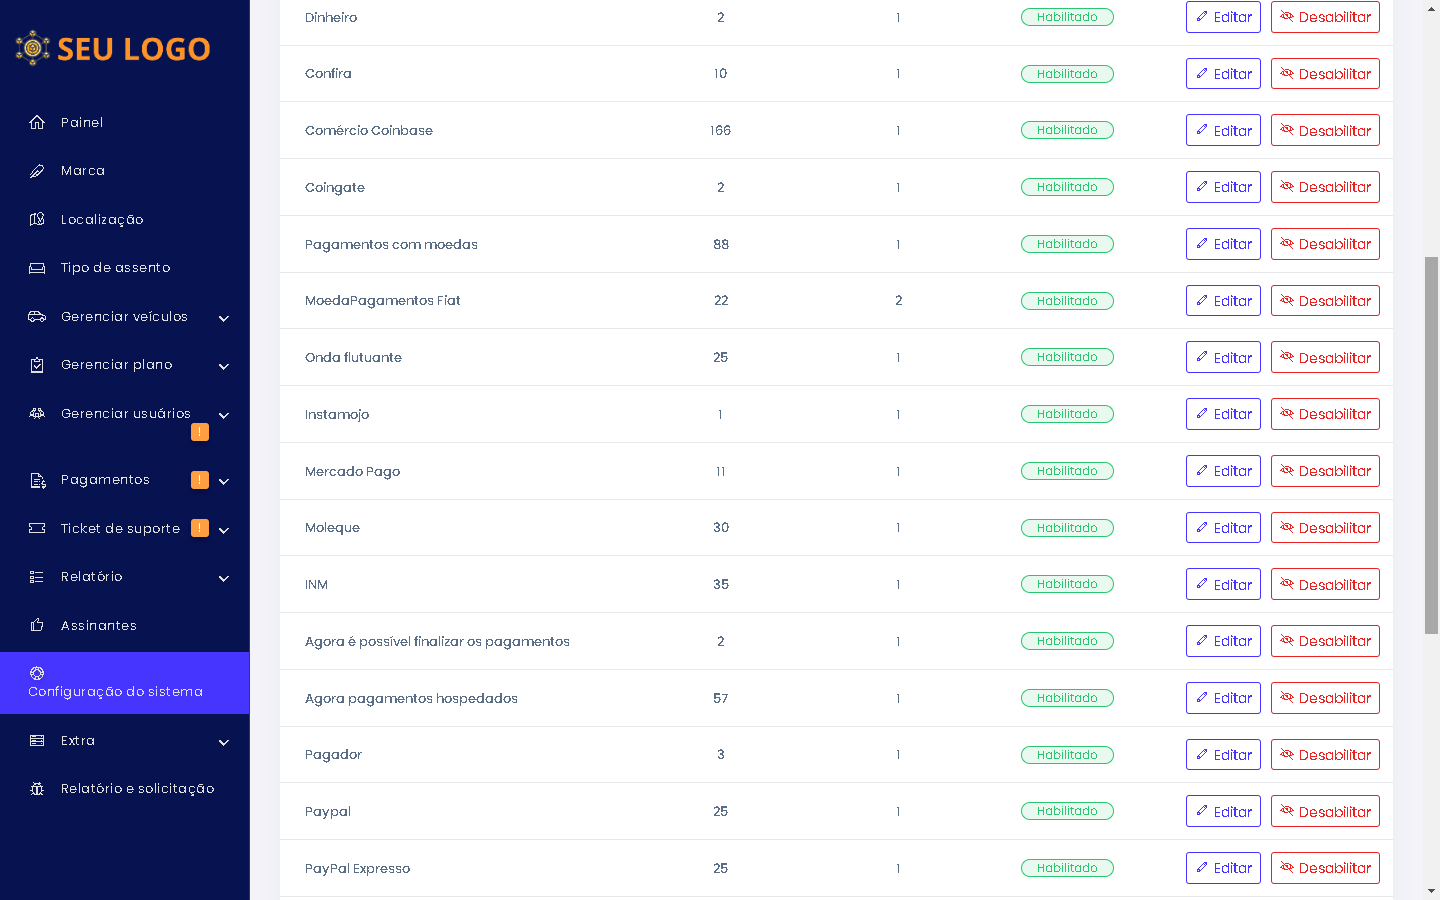Edit the Comércio Coinbase gateway
Screen dimensions: 1440x900
1223,130
